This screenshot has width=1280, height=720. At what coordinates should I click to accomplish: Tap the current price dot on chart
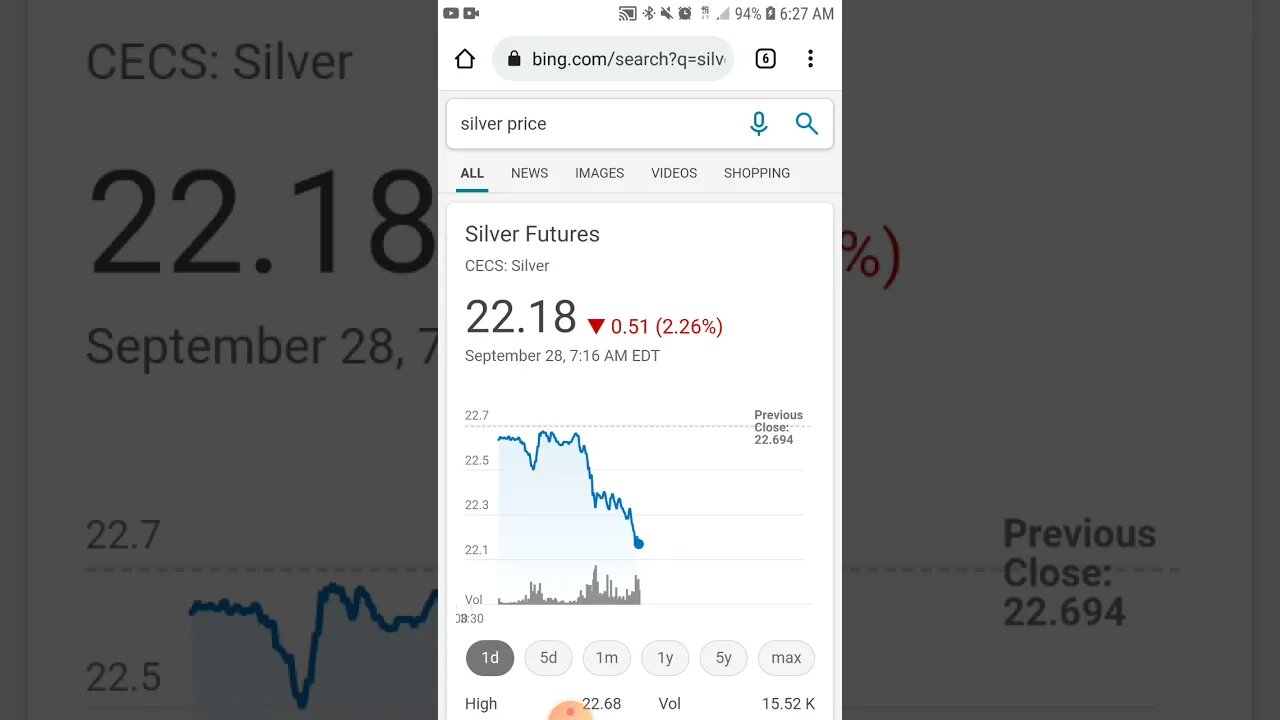tap(639, 544)
